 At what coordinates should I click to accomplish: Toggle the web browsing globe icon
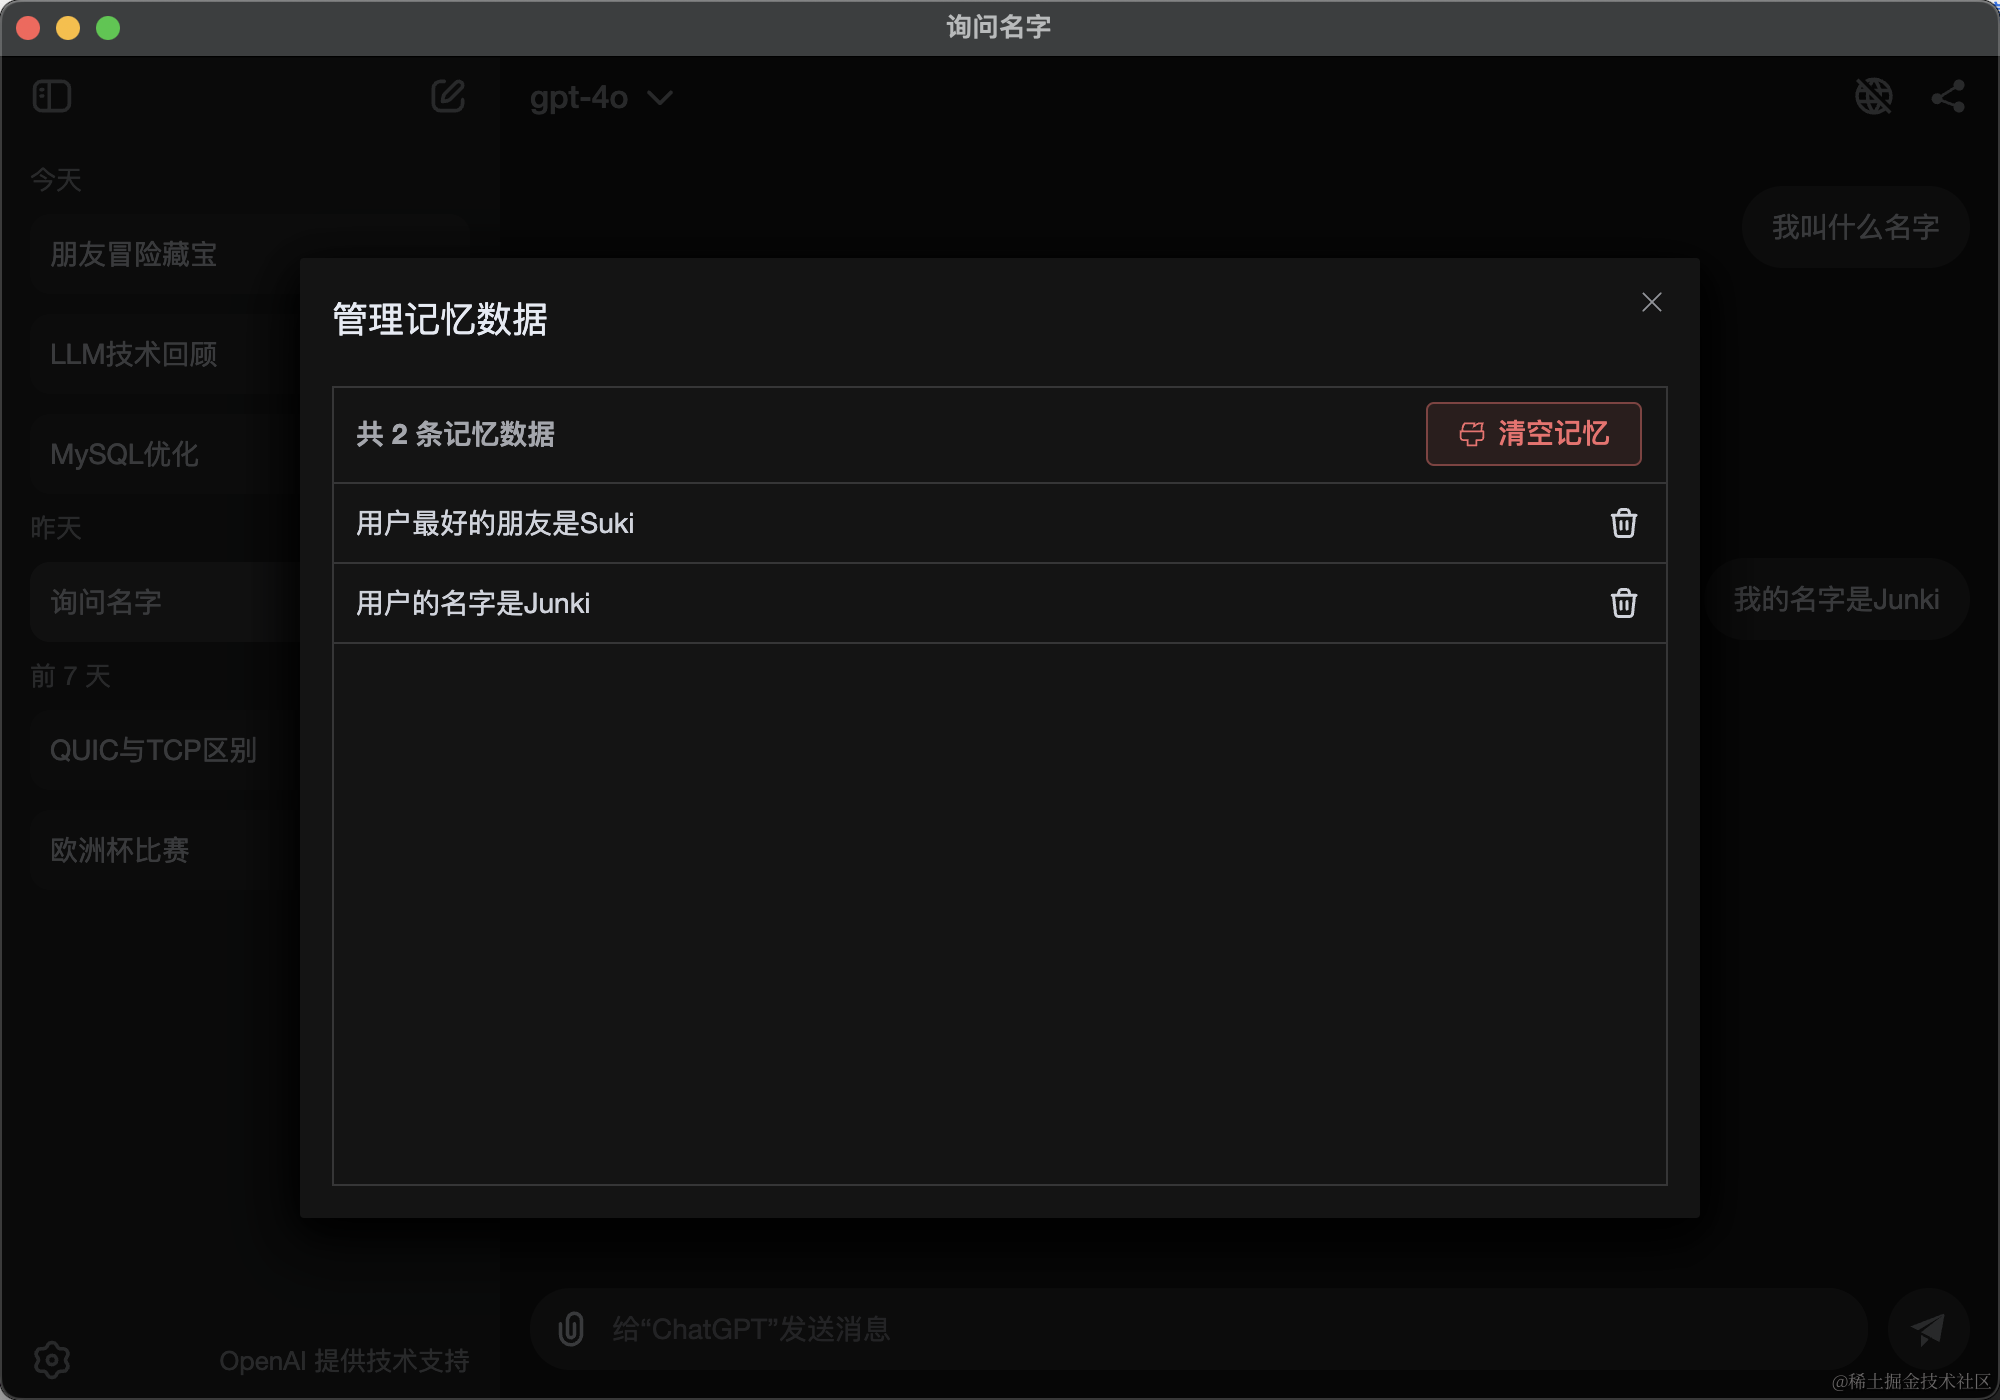[1873, 97]
